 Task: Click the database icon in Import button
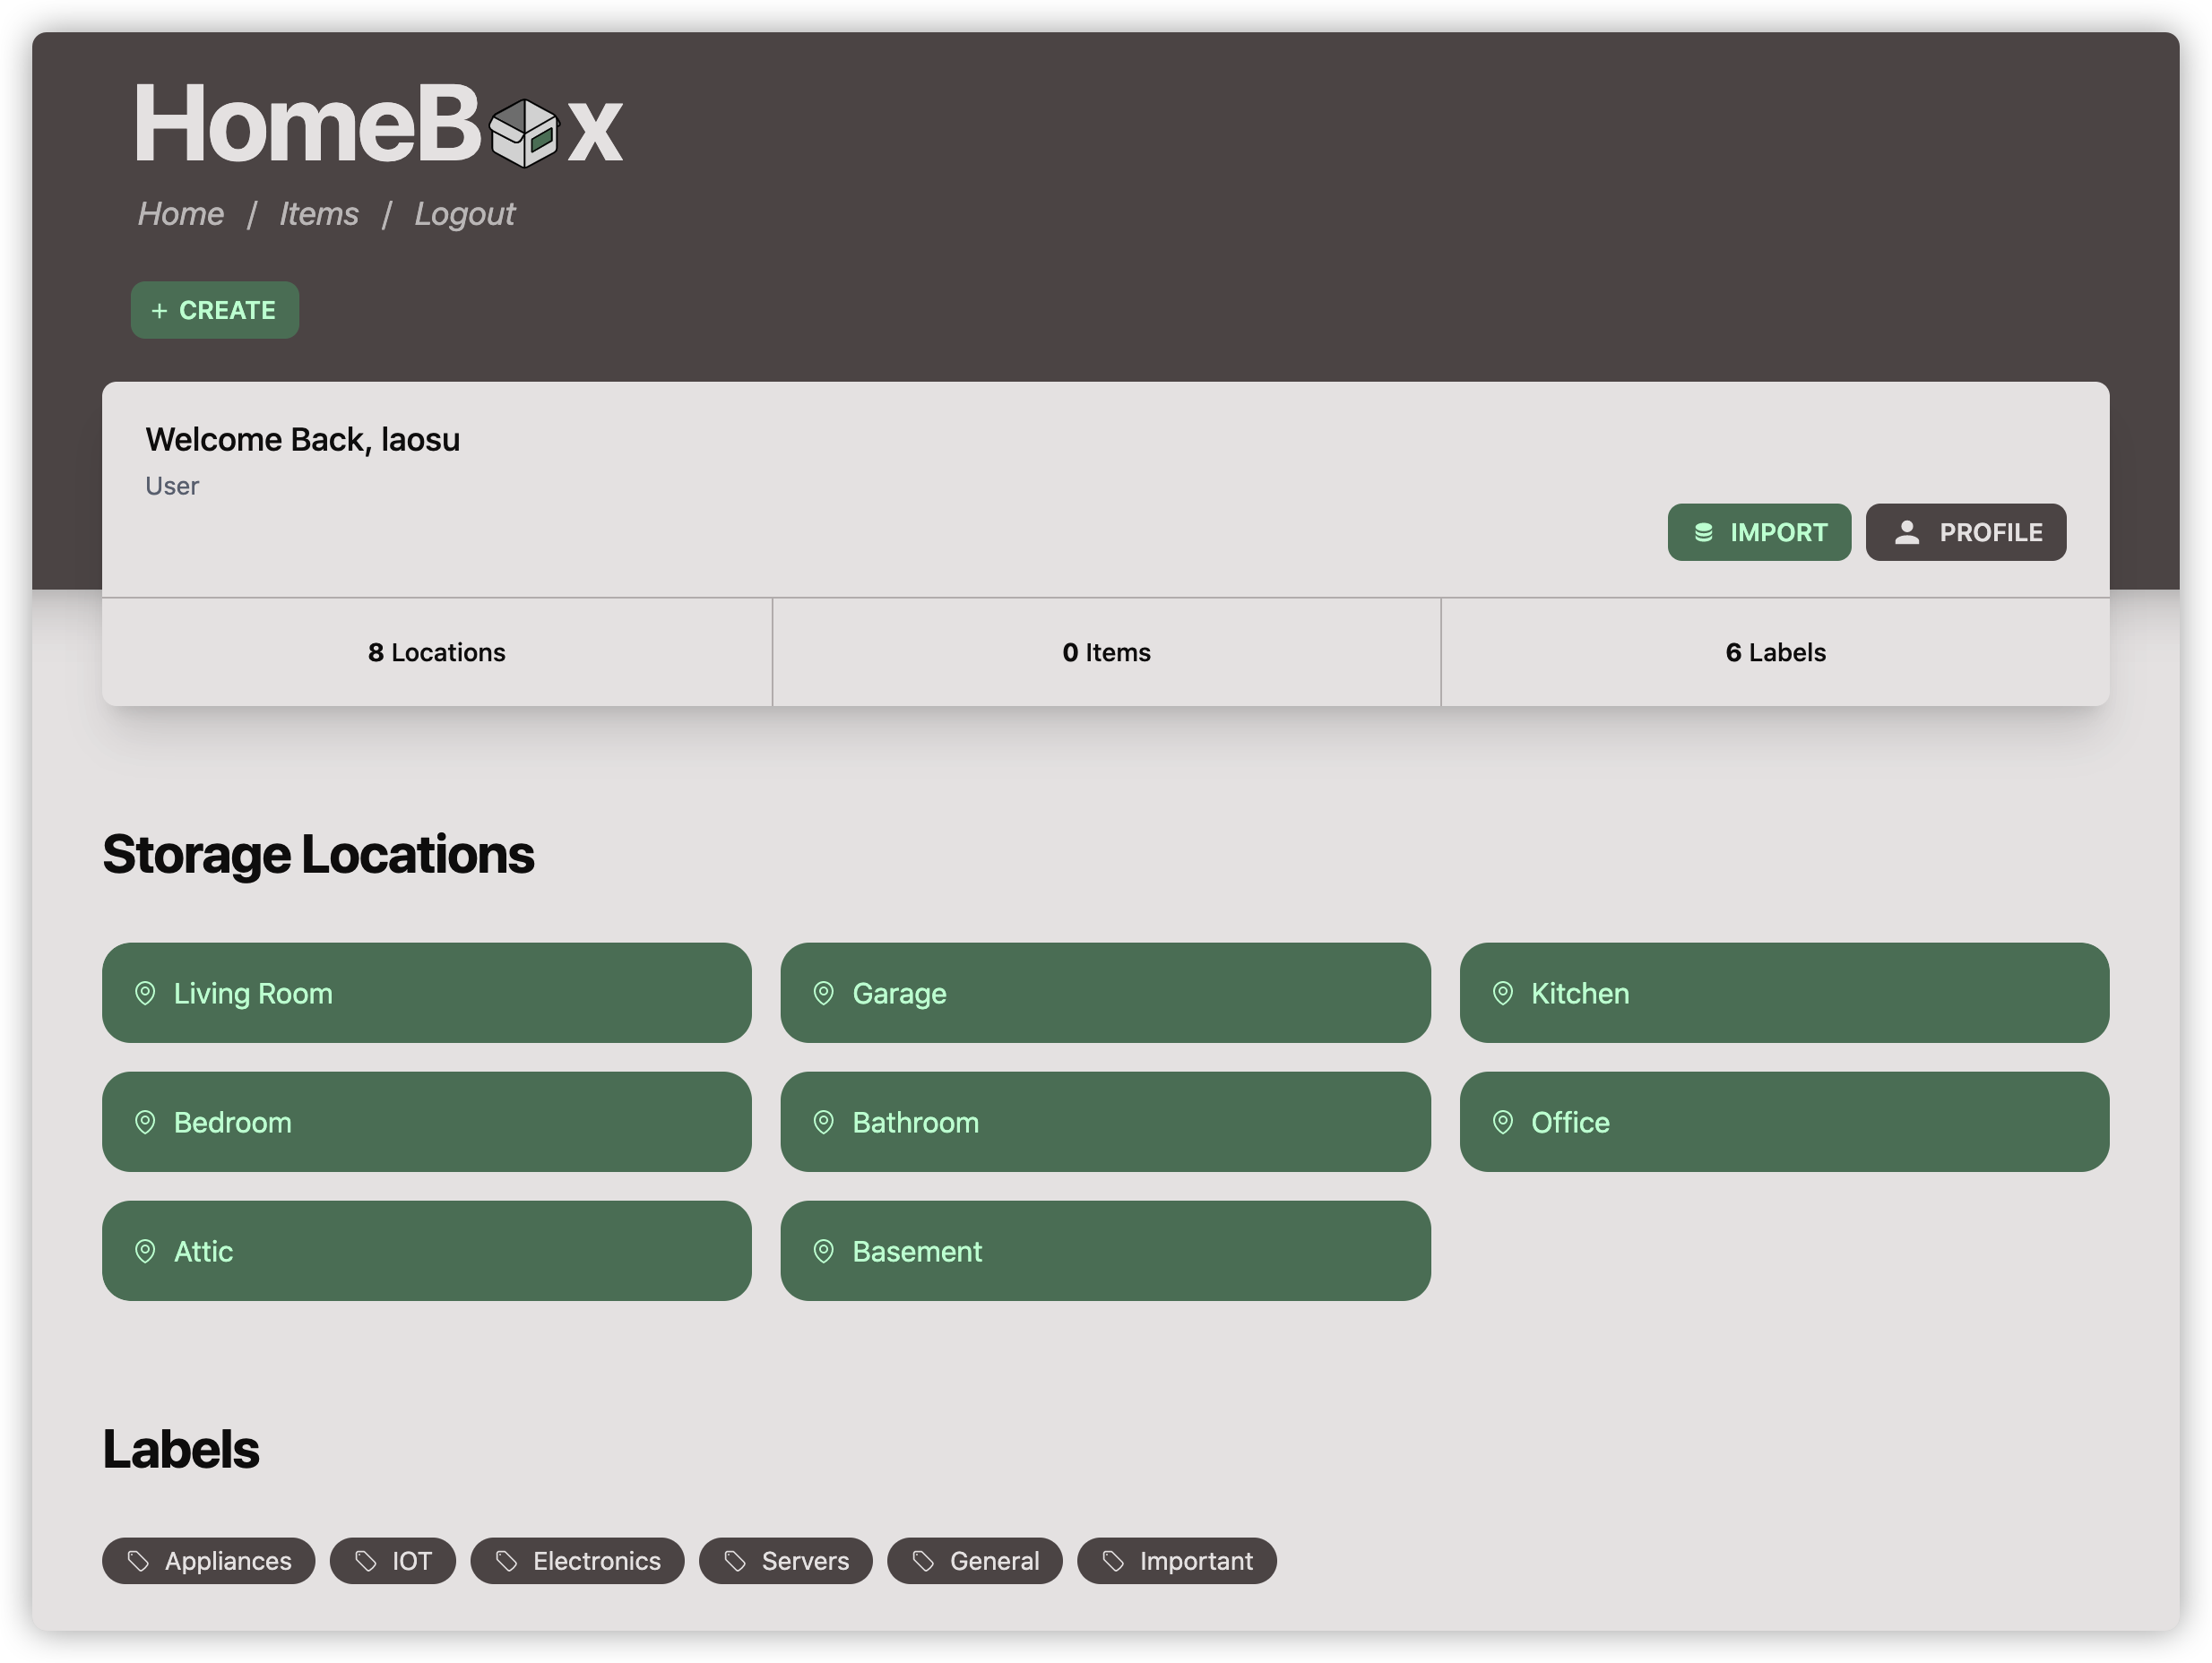[1704, 533]
